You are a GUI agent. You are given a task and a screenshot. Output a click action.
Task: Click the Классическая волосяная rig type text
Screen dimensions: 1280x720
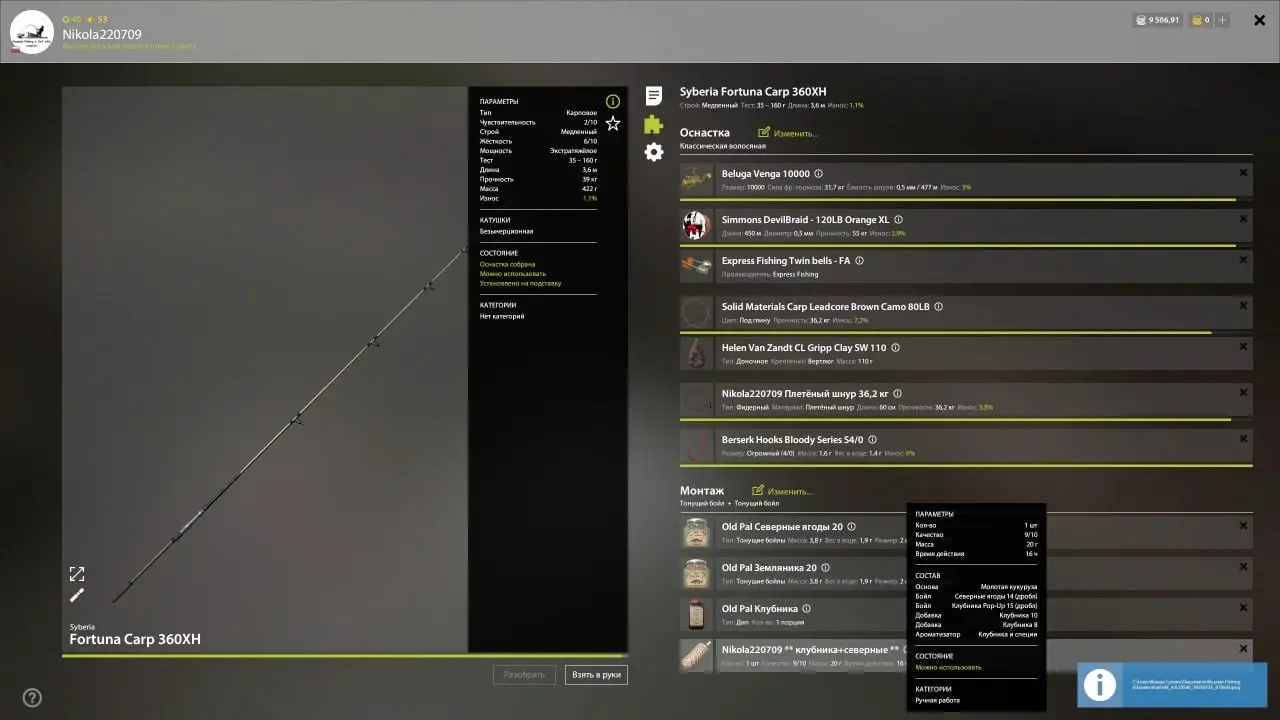point(723,146)
